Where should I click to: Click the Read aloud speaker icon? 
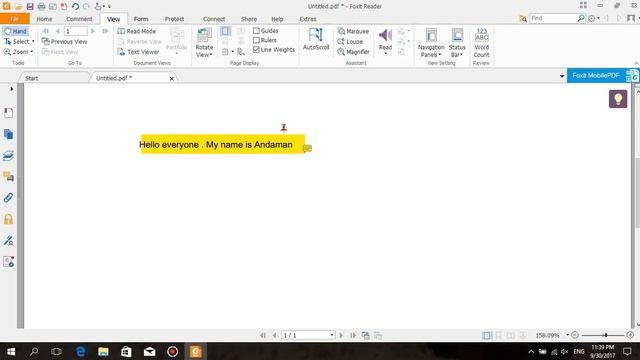click(385, 35)
